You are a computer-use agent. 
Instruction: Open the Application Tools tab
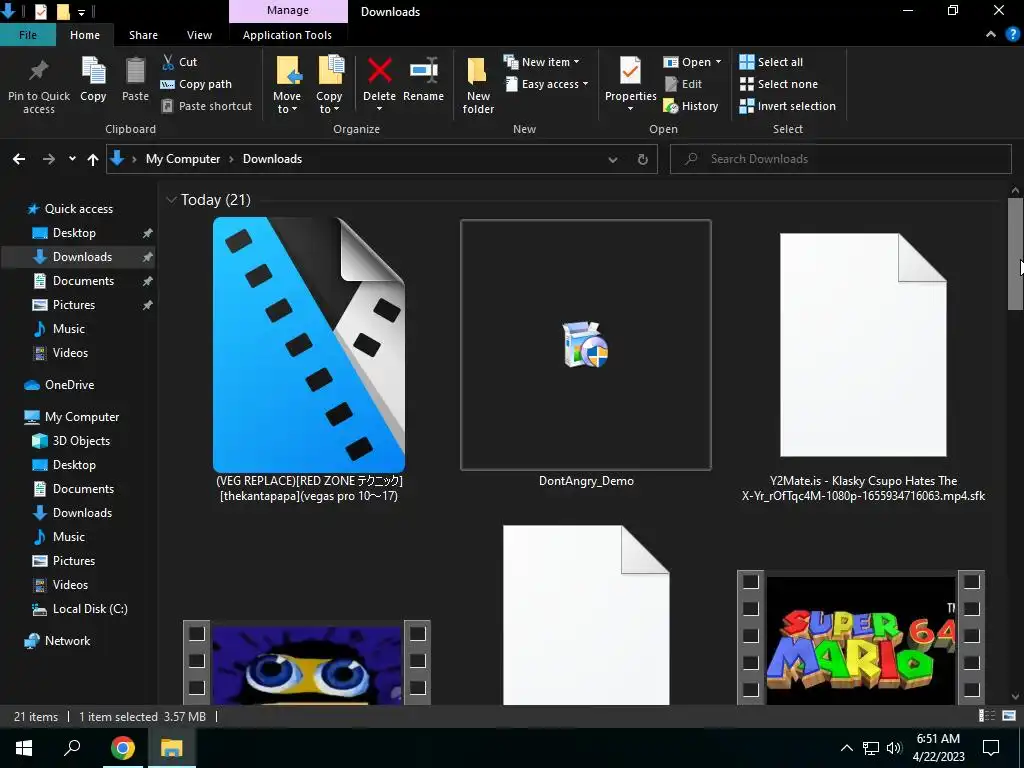coord(287,35)
